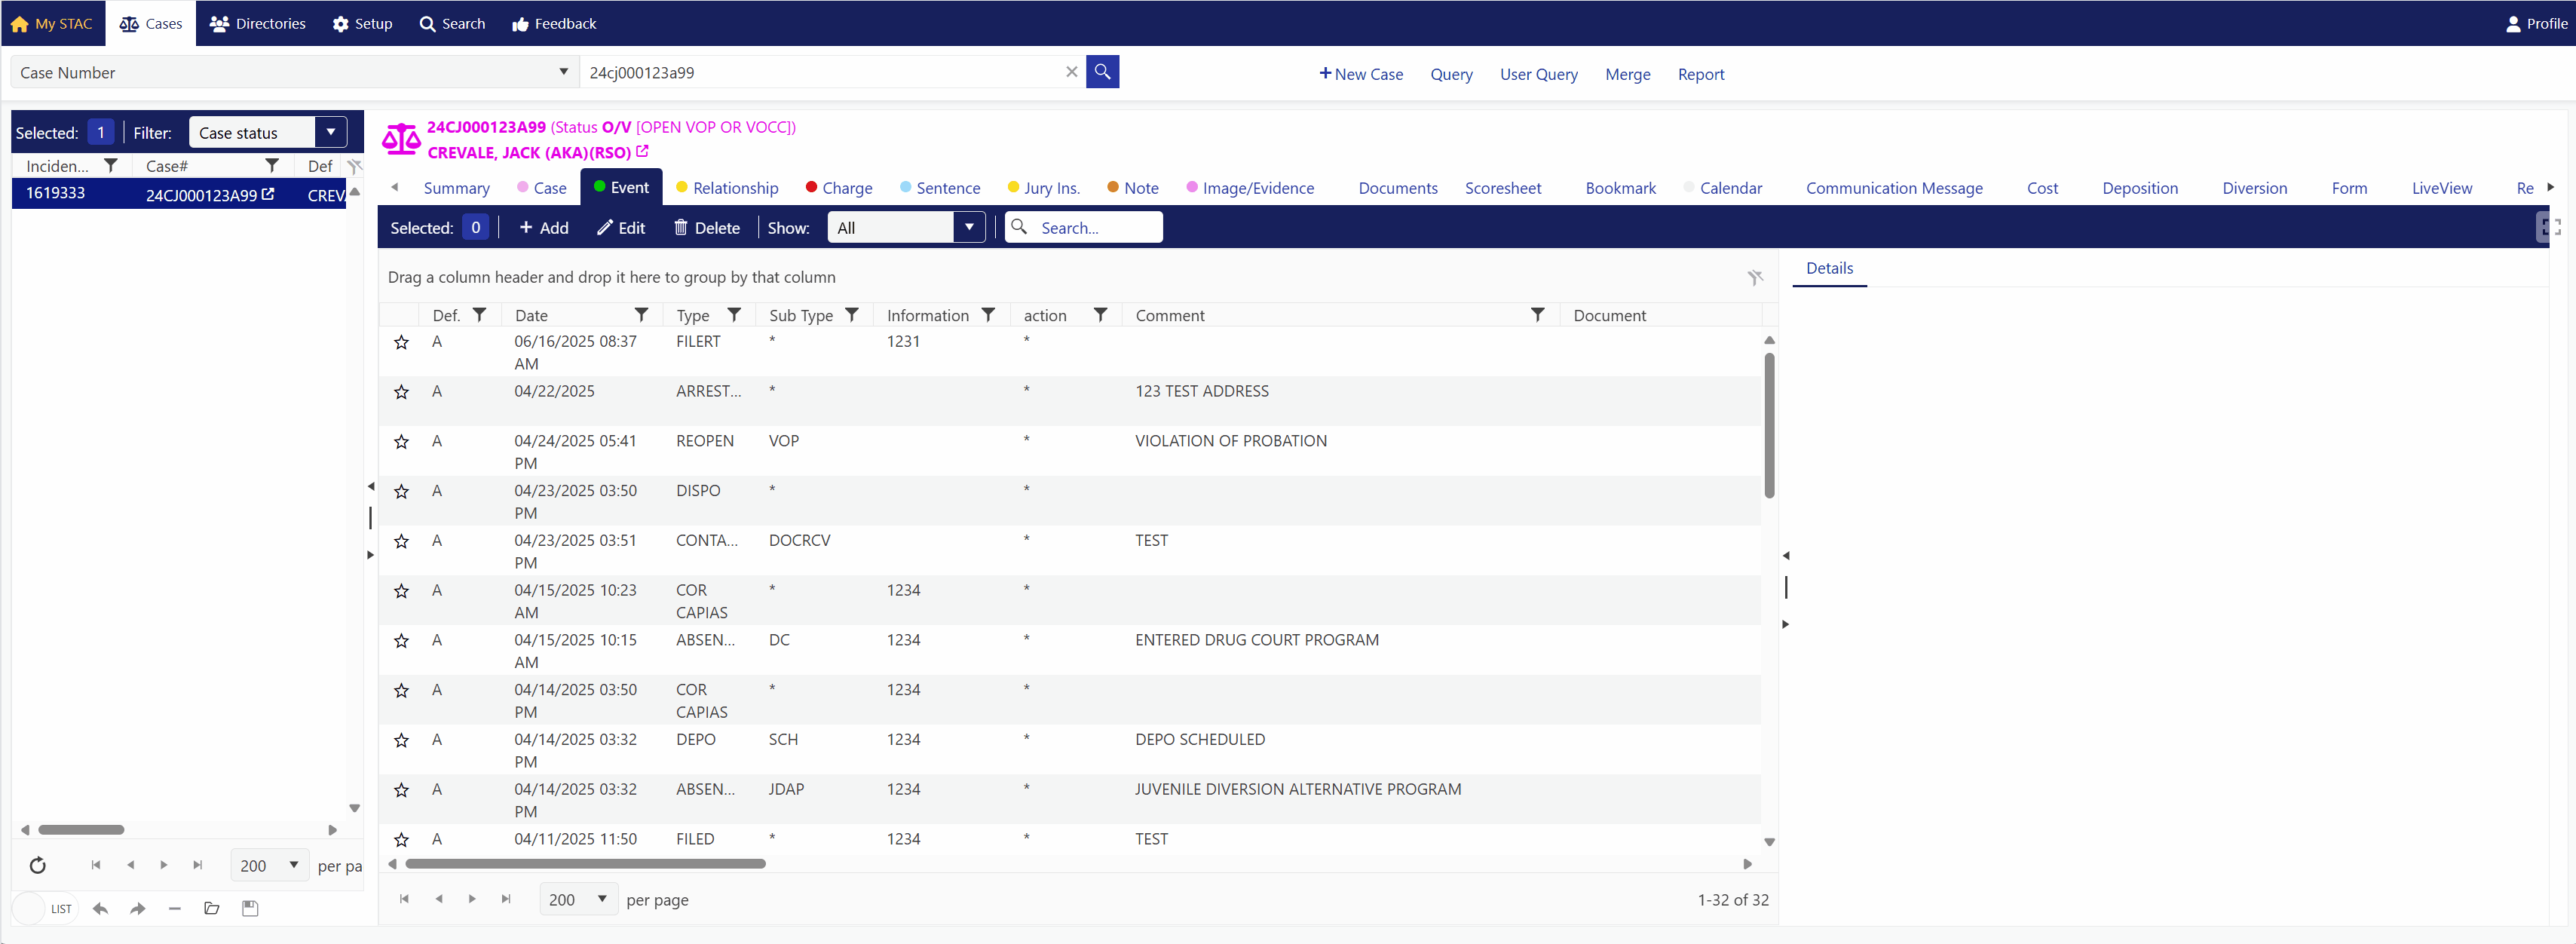Filter the Type column via funnel icon
The height and width of the screenshot is (944, 2576).
[734, 315]
